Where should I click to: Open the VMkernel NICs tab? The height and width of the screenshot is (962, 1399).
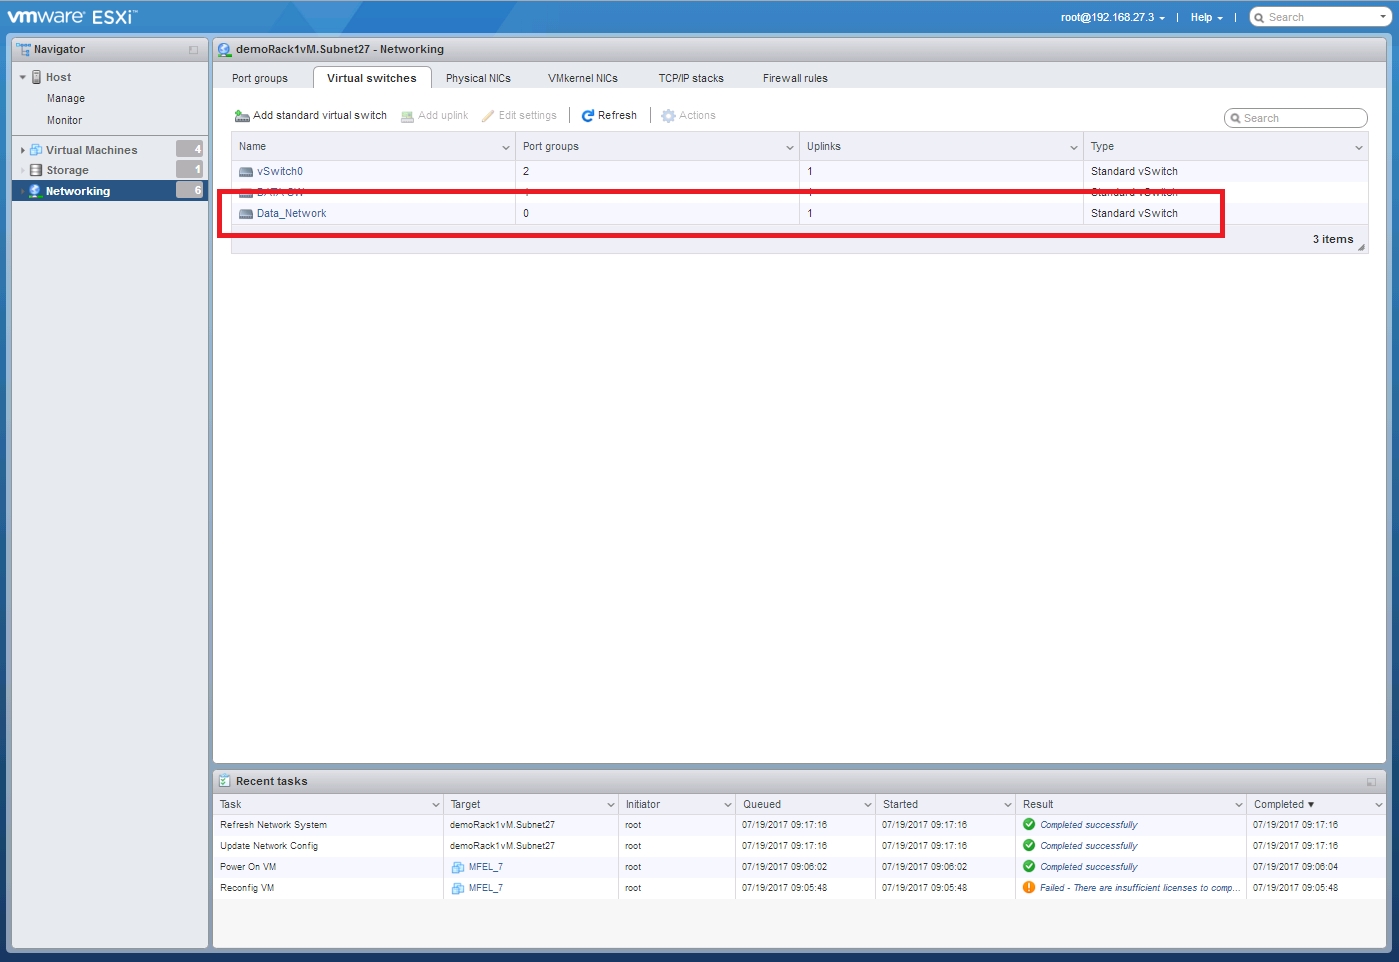tap(583, 78)
